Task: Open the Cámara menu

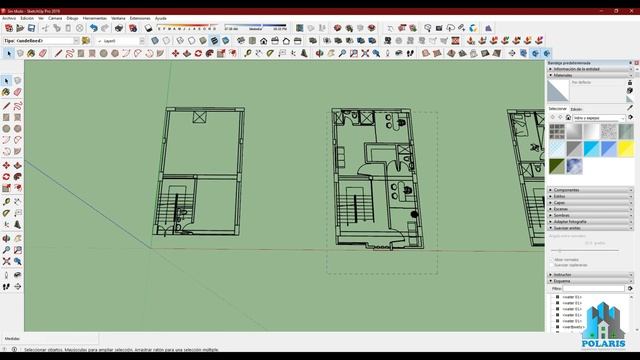Action: pyautogui.click(x=55, y=18)
